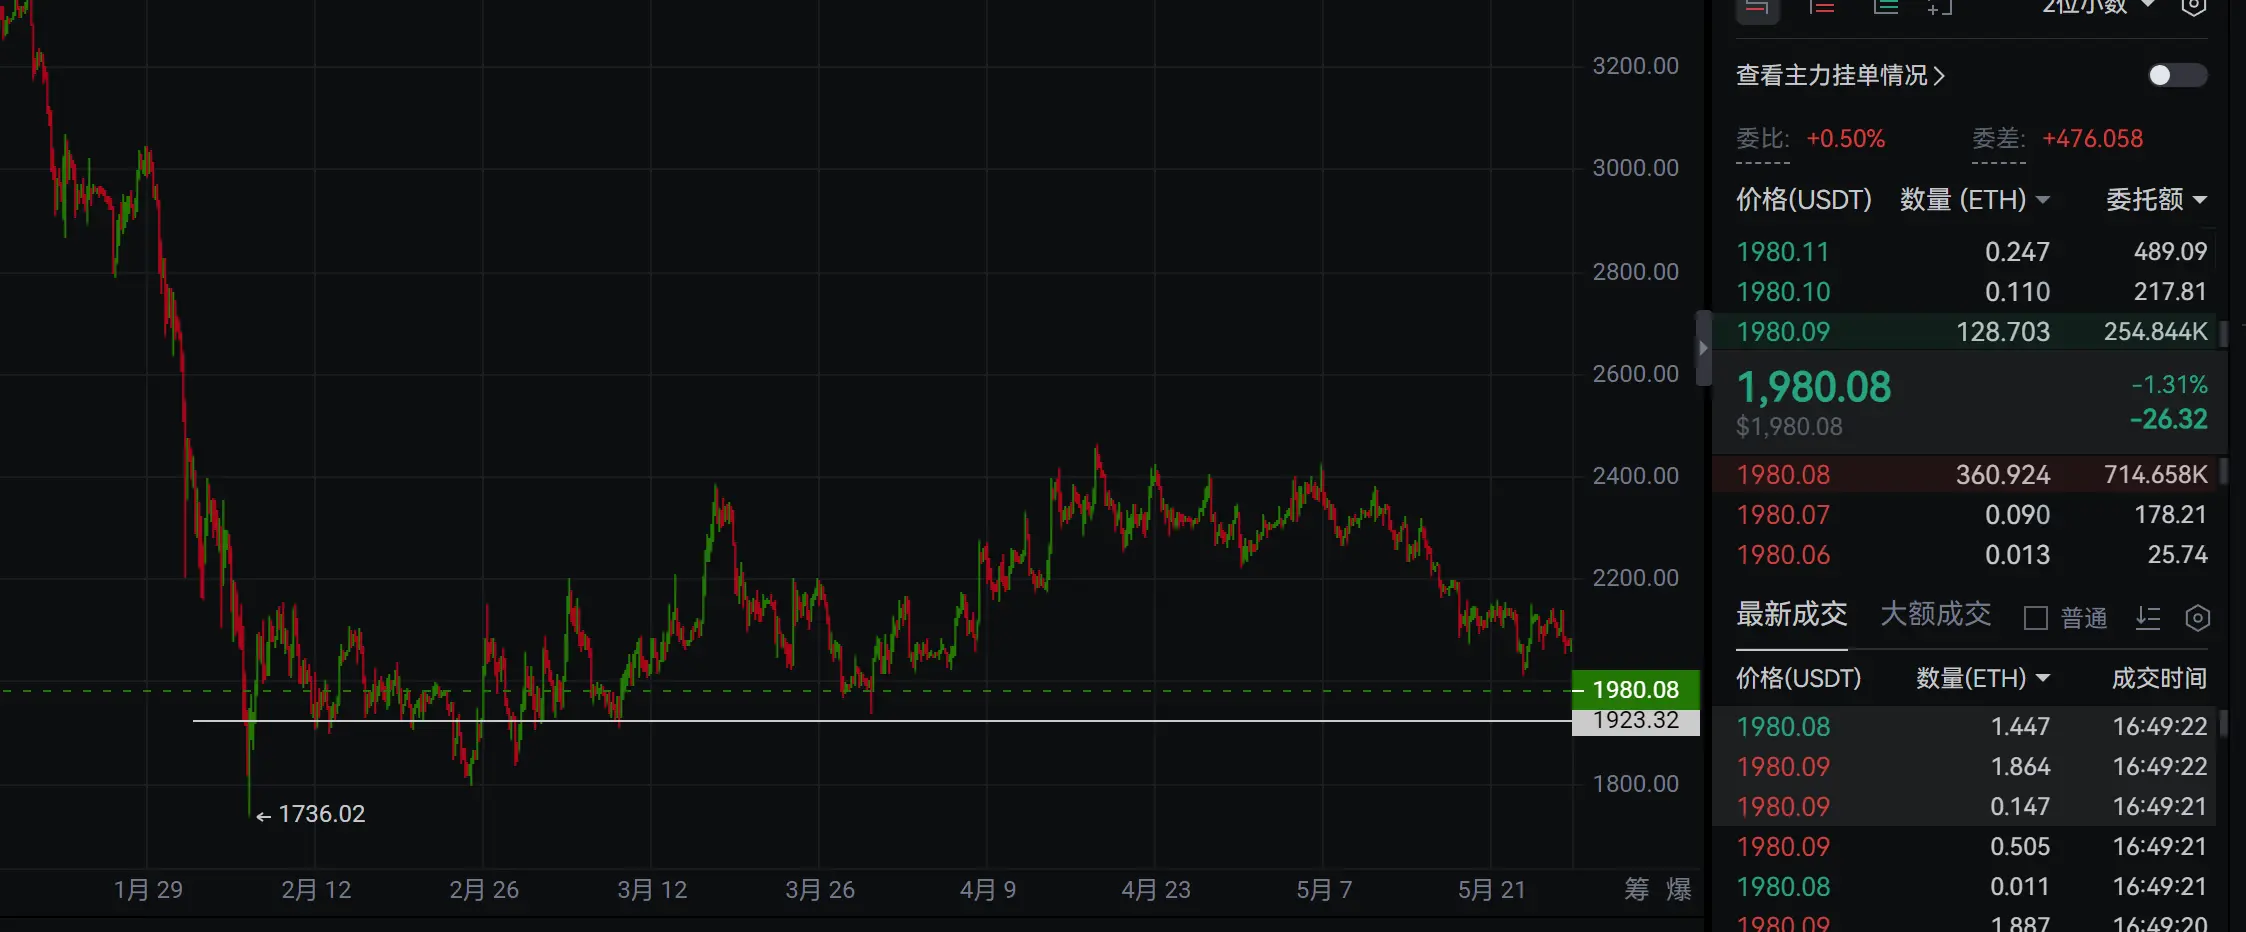Switch to 大额成交 tab

pyautogui.click(x=1935, y=614)
